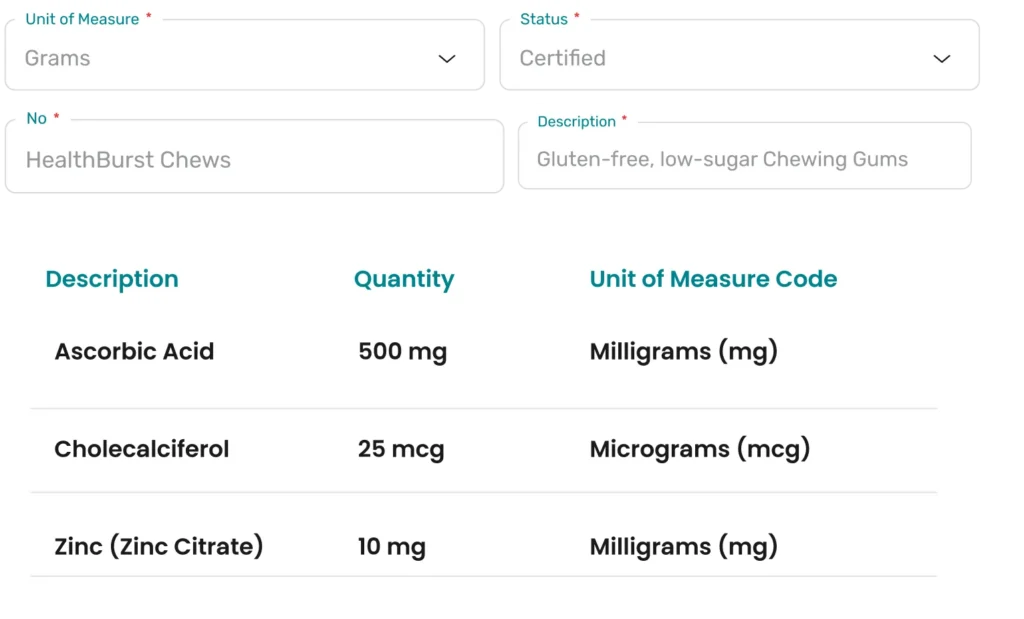
Task: Sort by the Quantity column header
Action: (403, 279)
